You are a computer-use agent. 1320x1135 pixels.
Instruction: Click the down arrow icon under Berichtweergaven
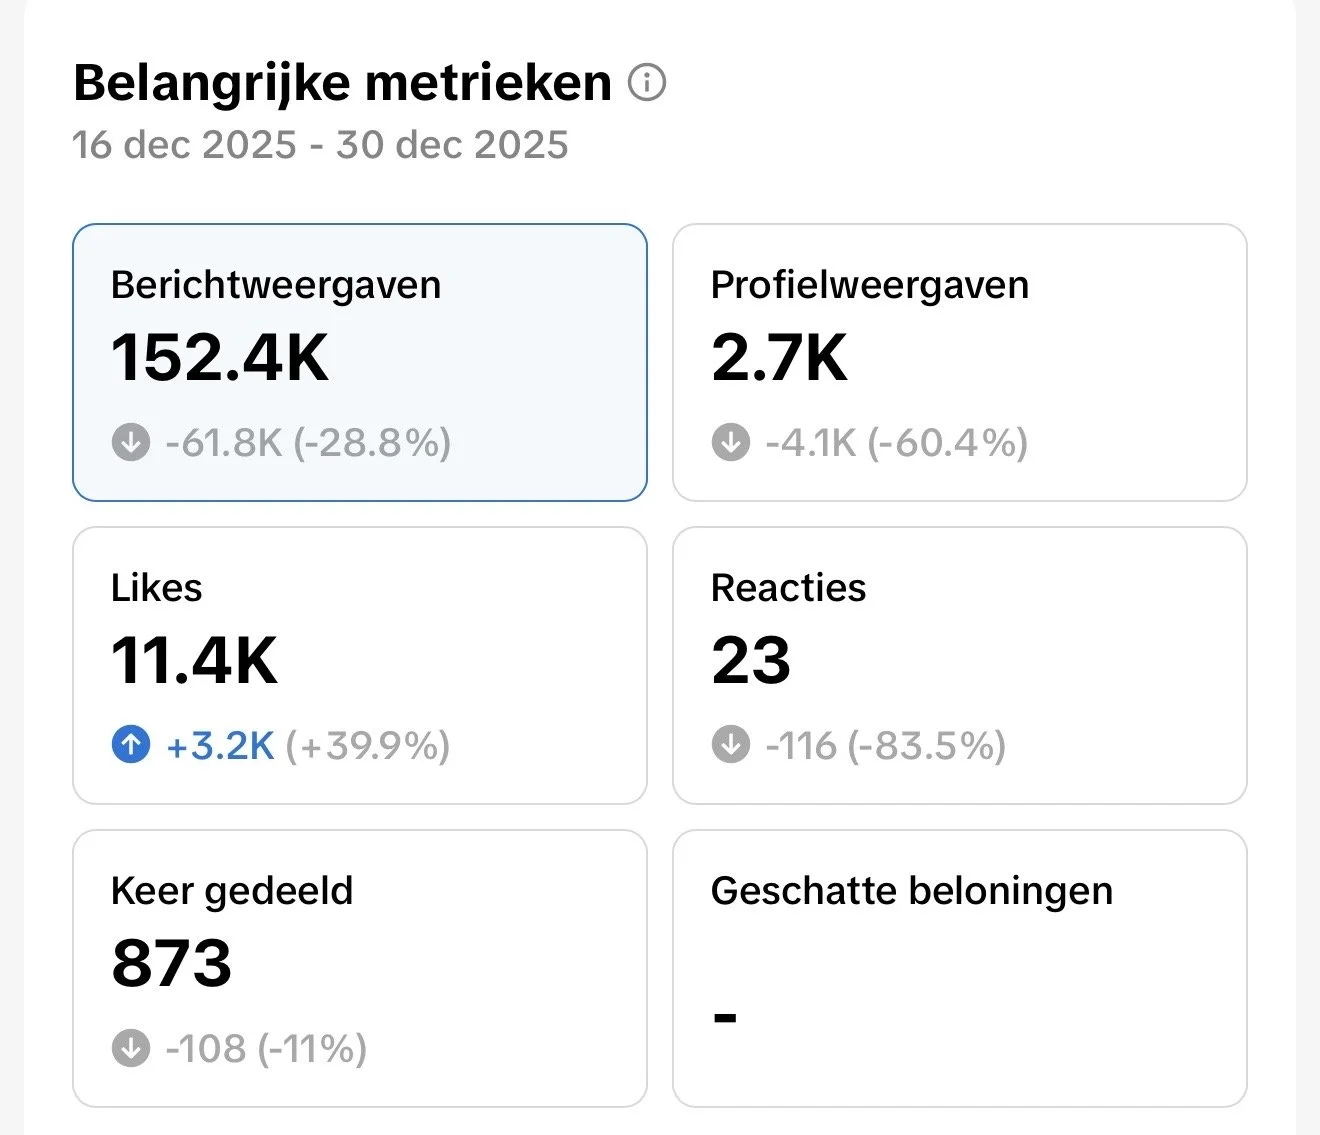[x=131, y=442]
